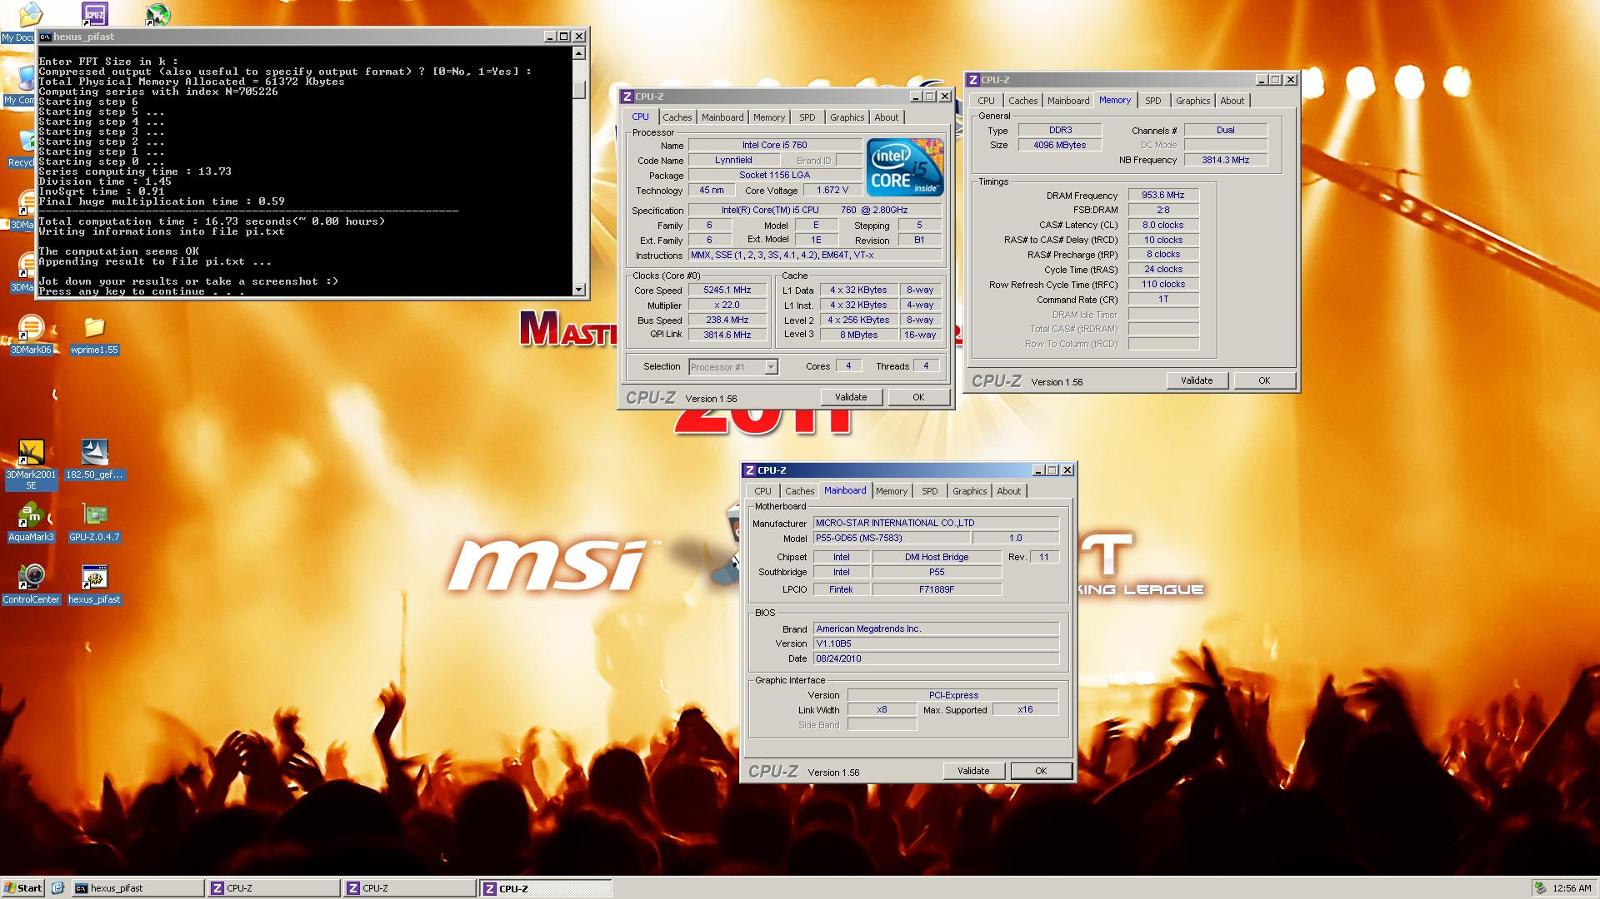Click the Link Width x8 value
The height and width of the screenshot is (899, 1600).
(882, 710)
